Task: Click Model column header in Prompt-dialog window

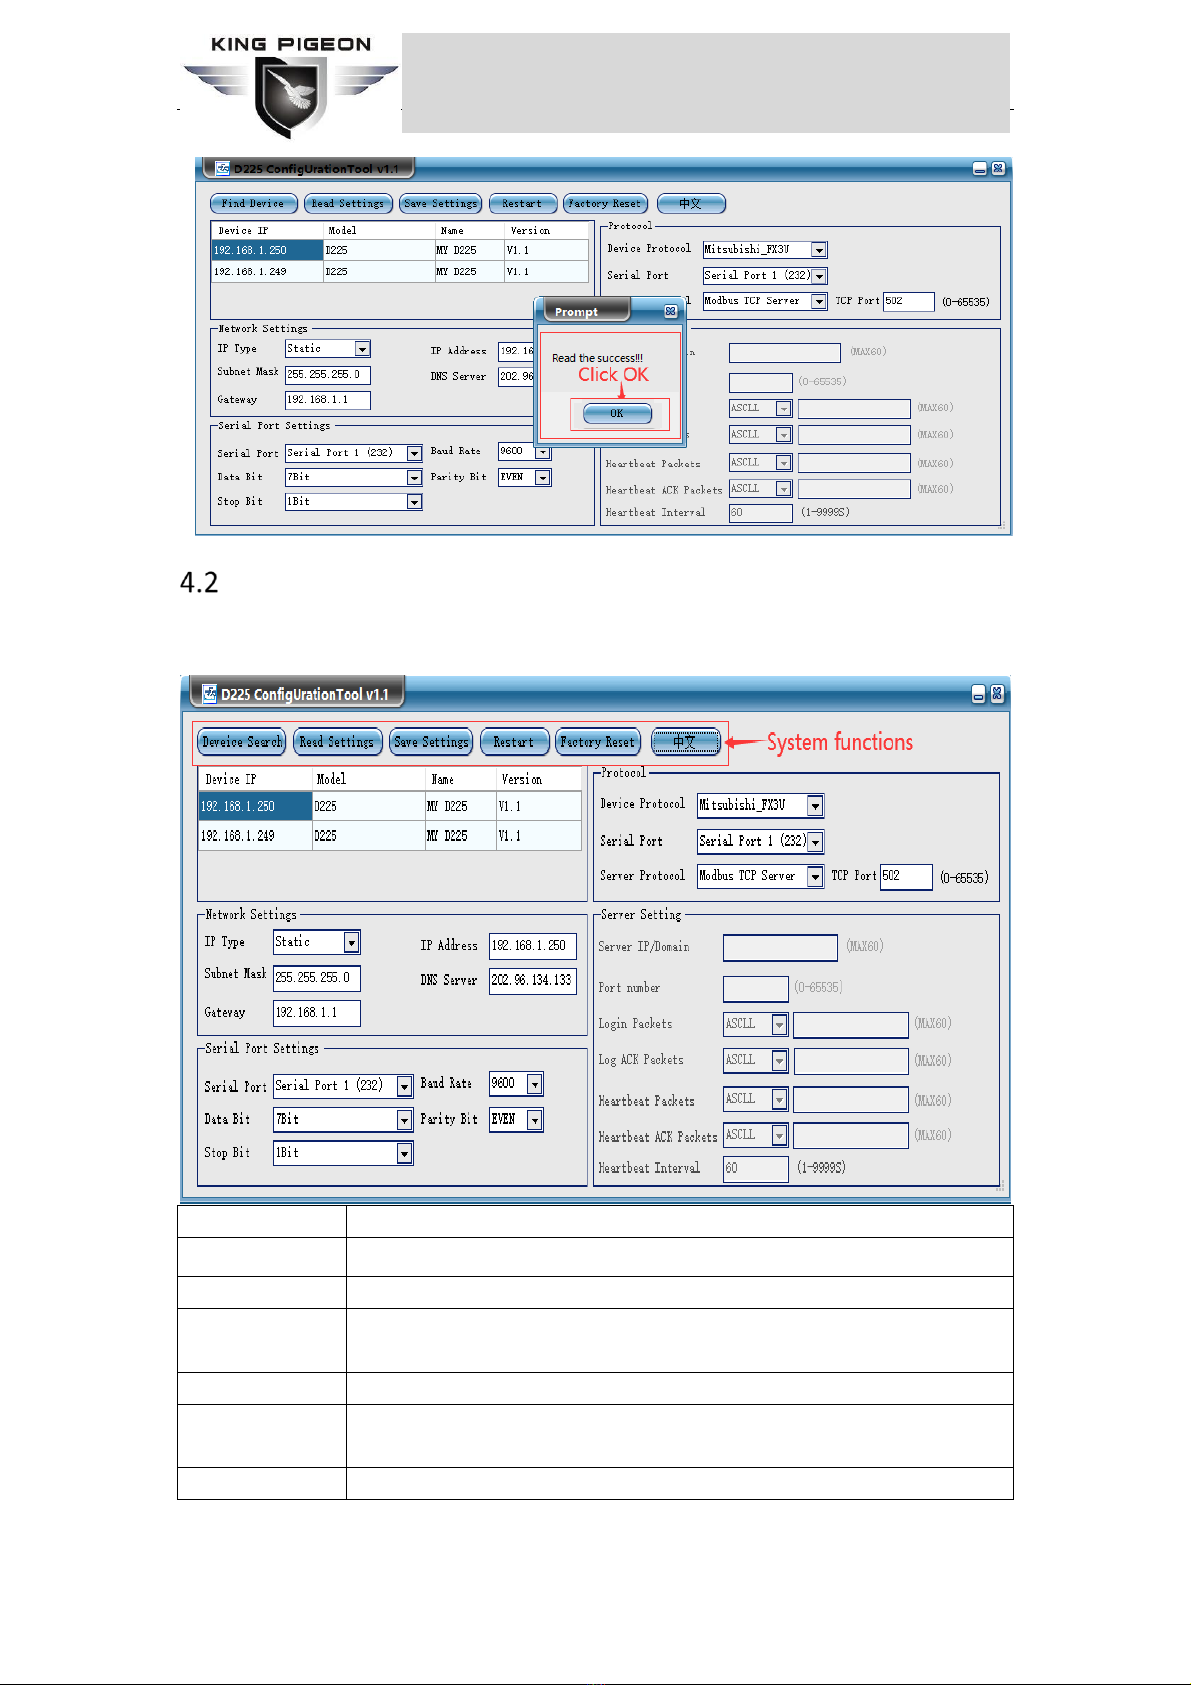Action: point(380,231)
